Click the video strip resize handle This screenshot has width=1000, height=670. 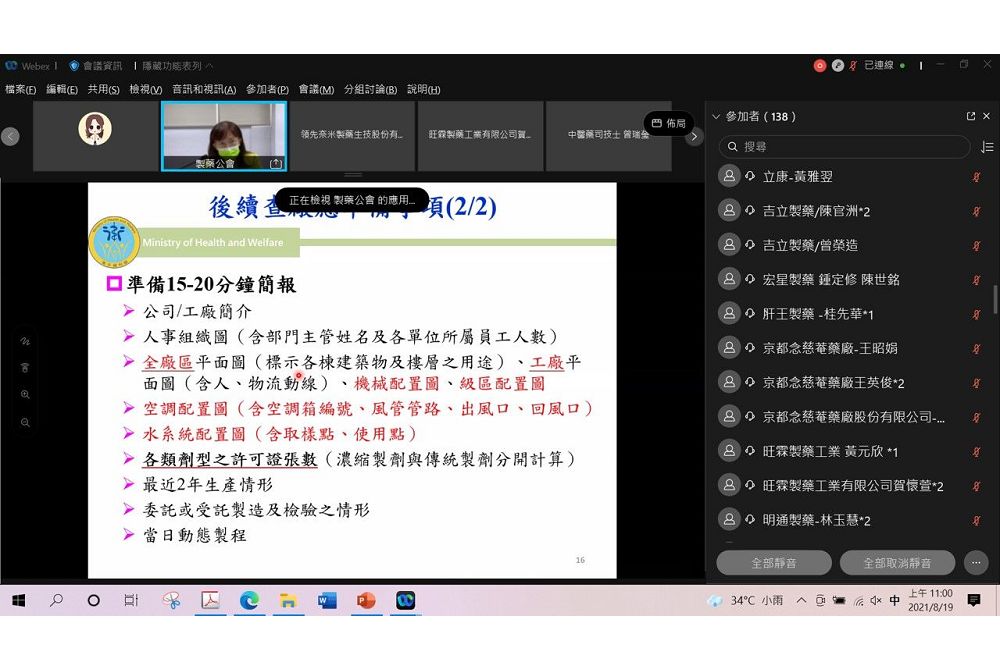353,175
